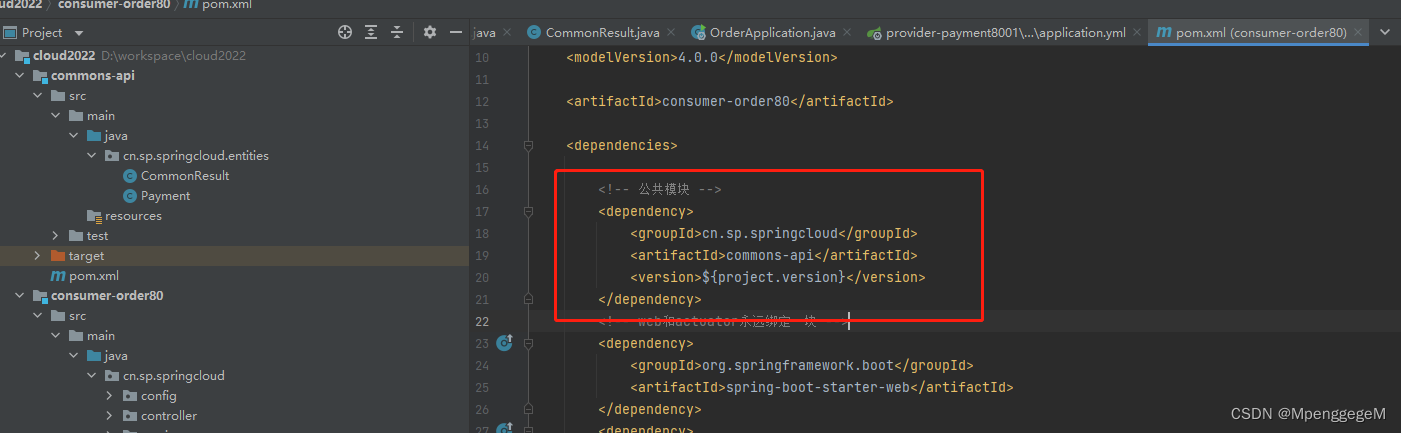This screenshot has width=1401, height=433.
Task: Hide the Project tool window
Action: point(456,32)
